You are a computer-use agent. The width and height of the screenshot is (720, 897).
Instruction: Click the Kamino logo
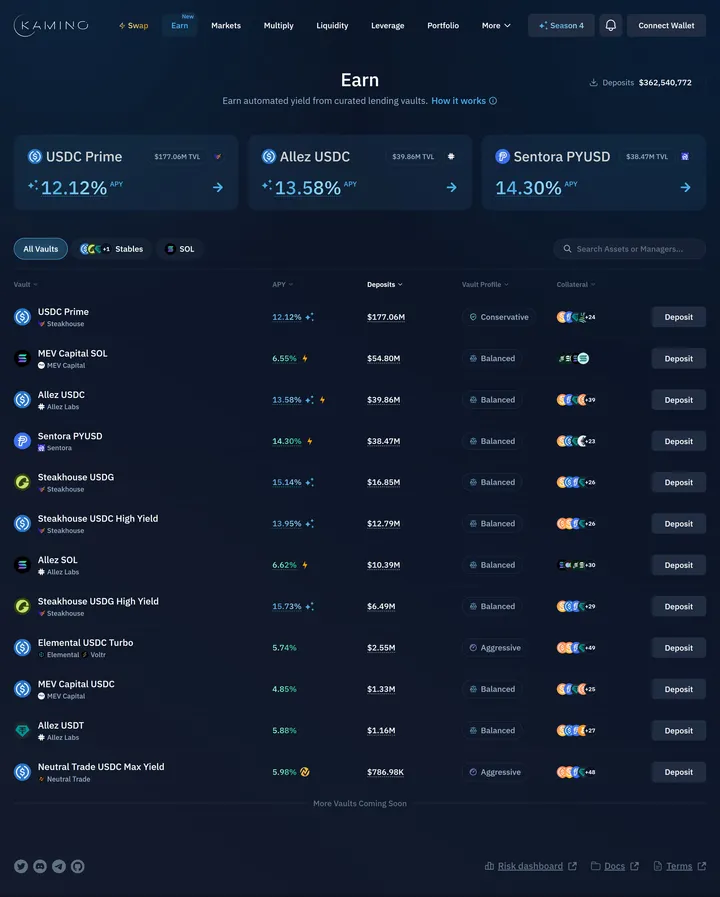[x=51, y=25]
